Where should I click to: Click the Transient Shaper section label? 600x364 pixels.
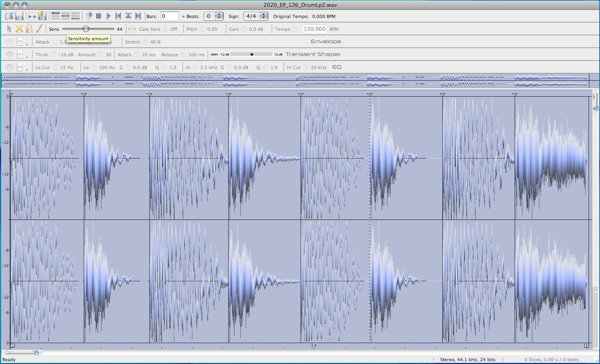click(x=313, y=54)
